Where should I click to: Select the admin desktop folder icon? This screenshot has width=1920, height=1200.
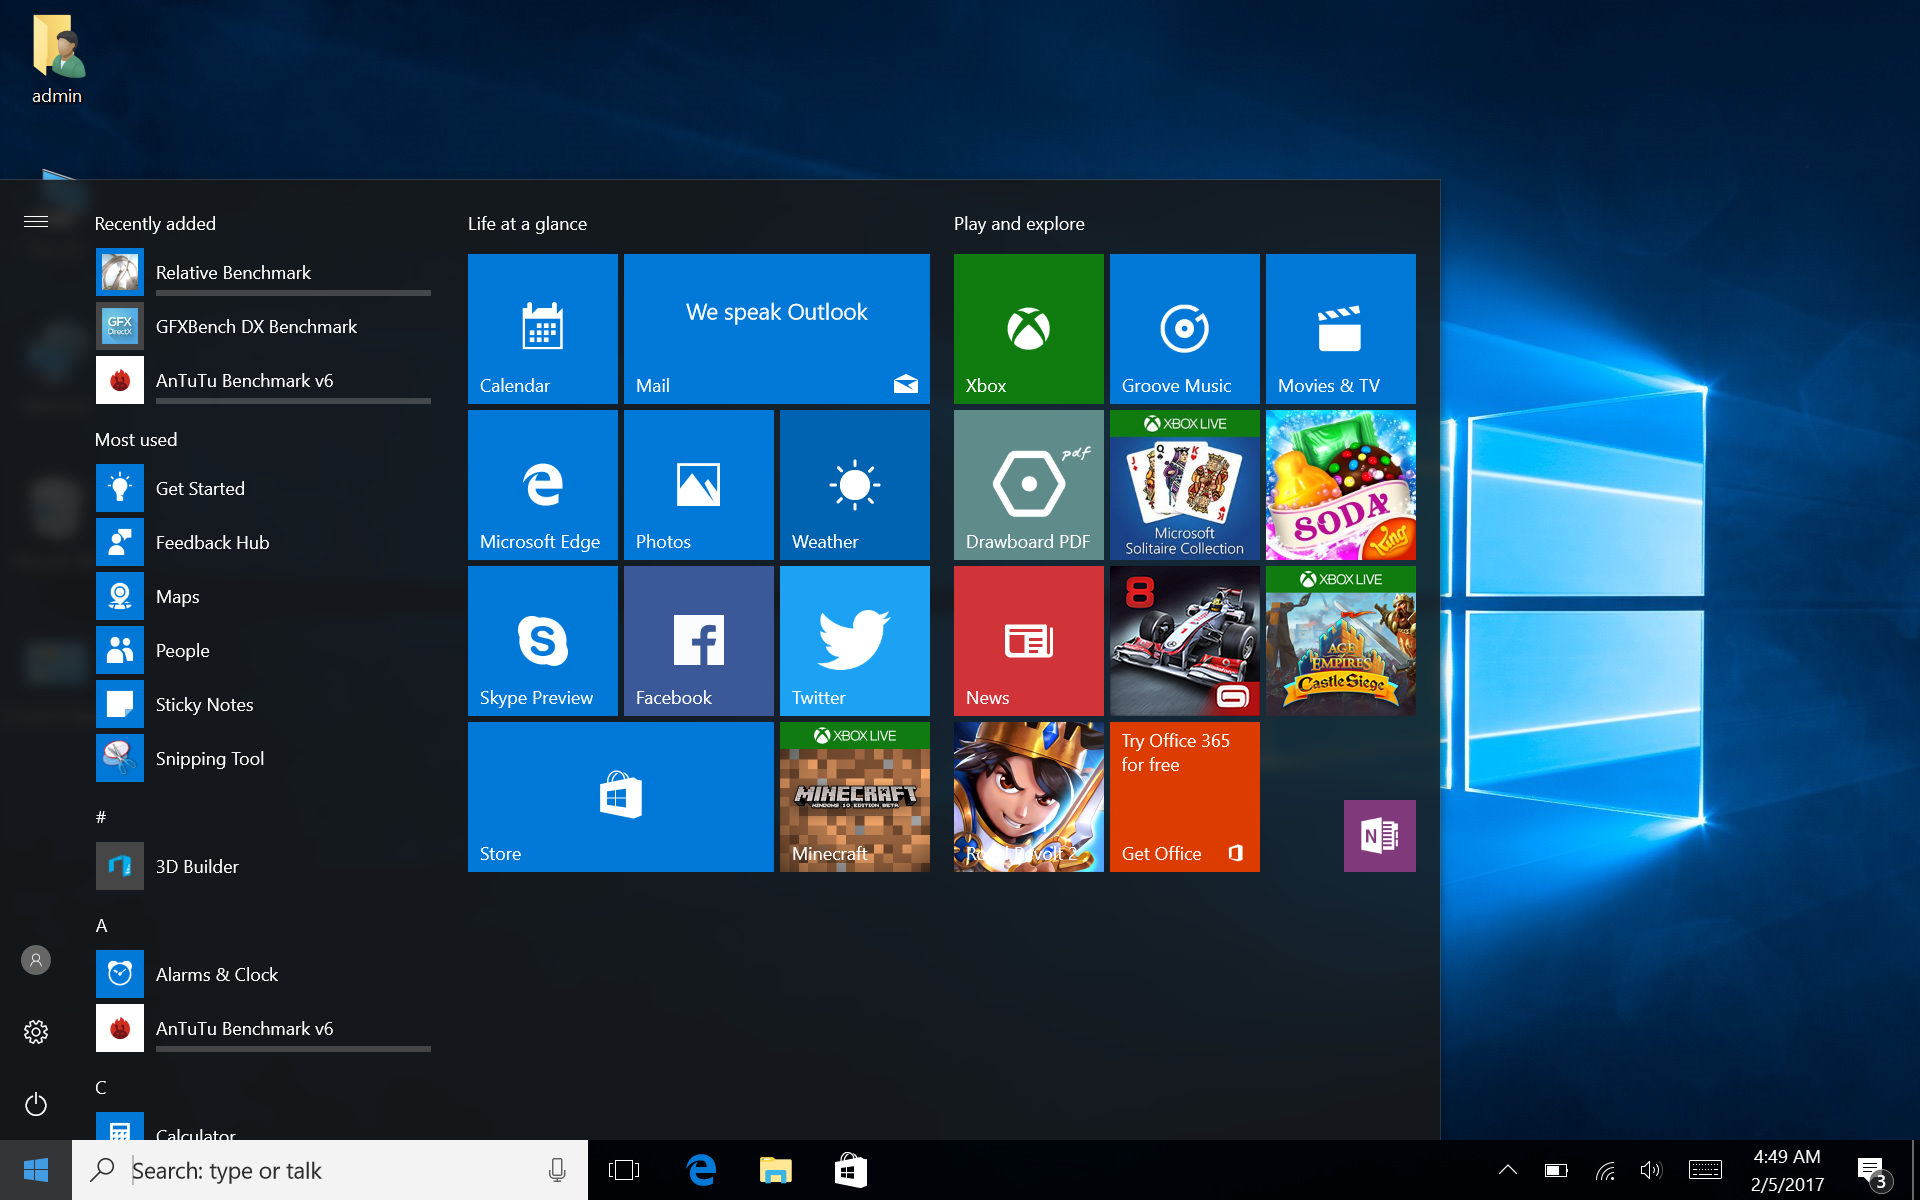tap(57, 59)
